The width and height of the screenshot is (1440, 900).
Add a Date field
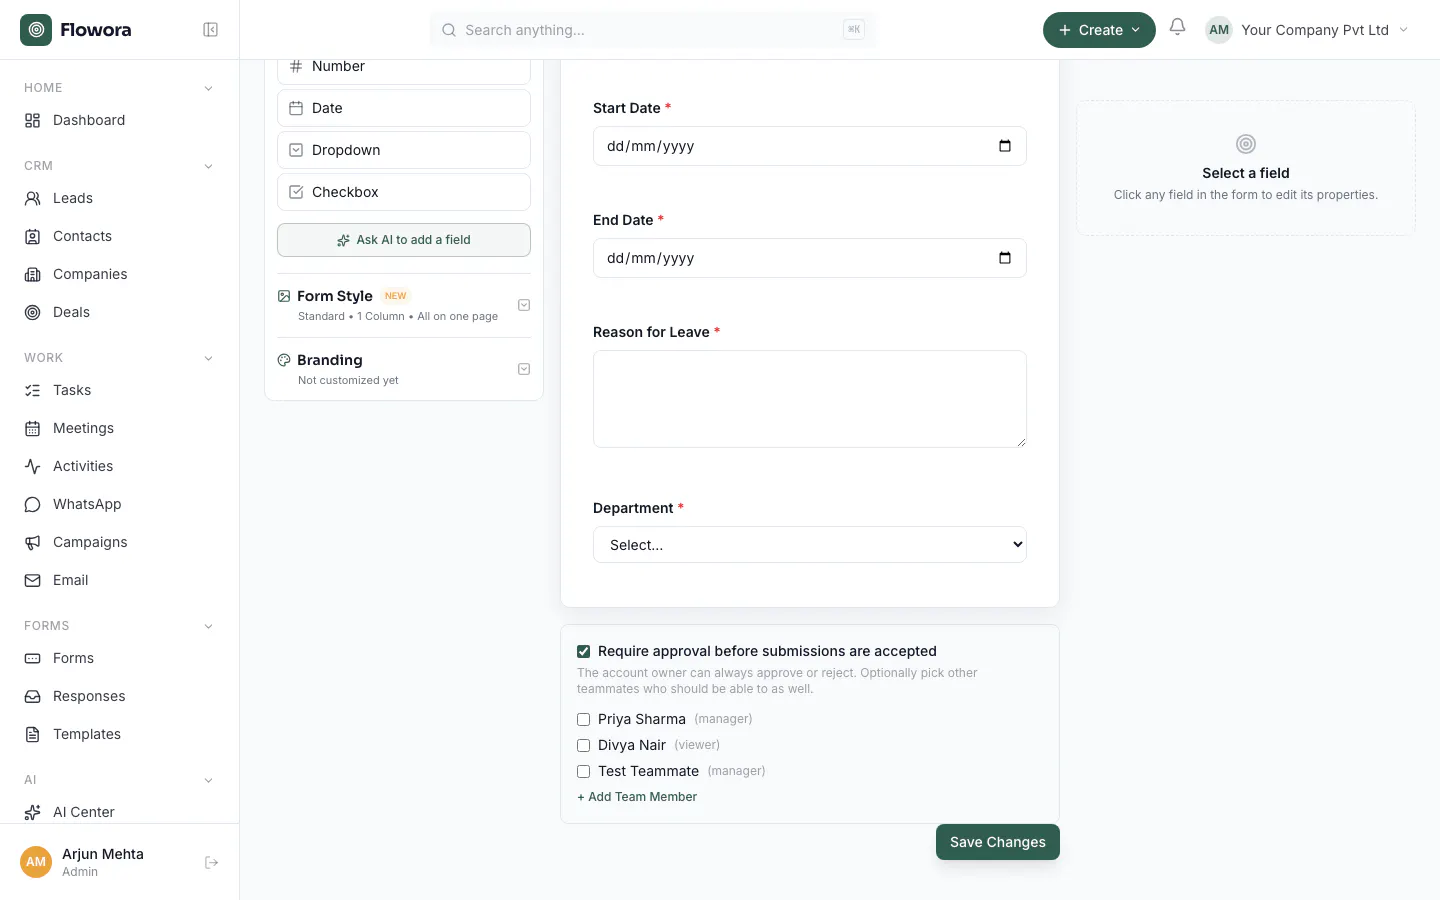[x=404, y=108]
